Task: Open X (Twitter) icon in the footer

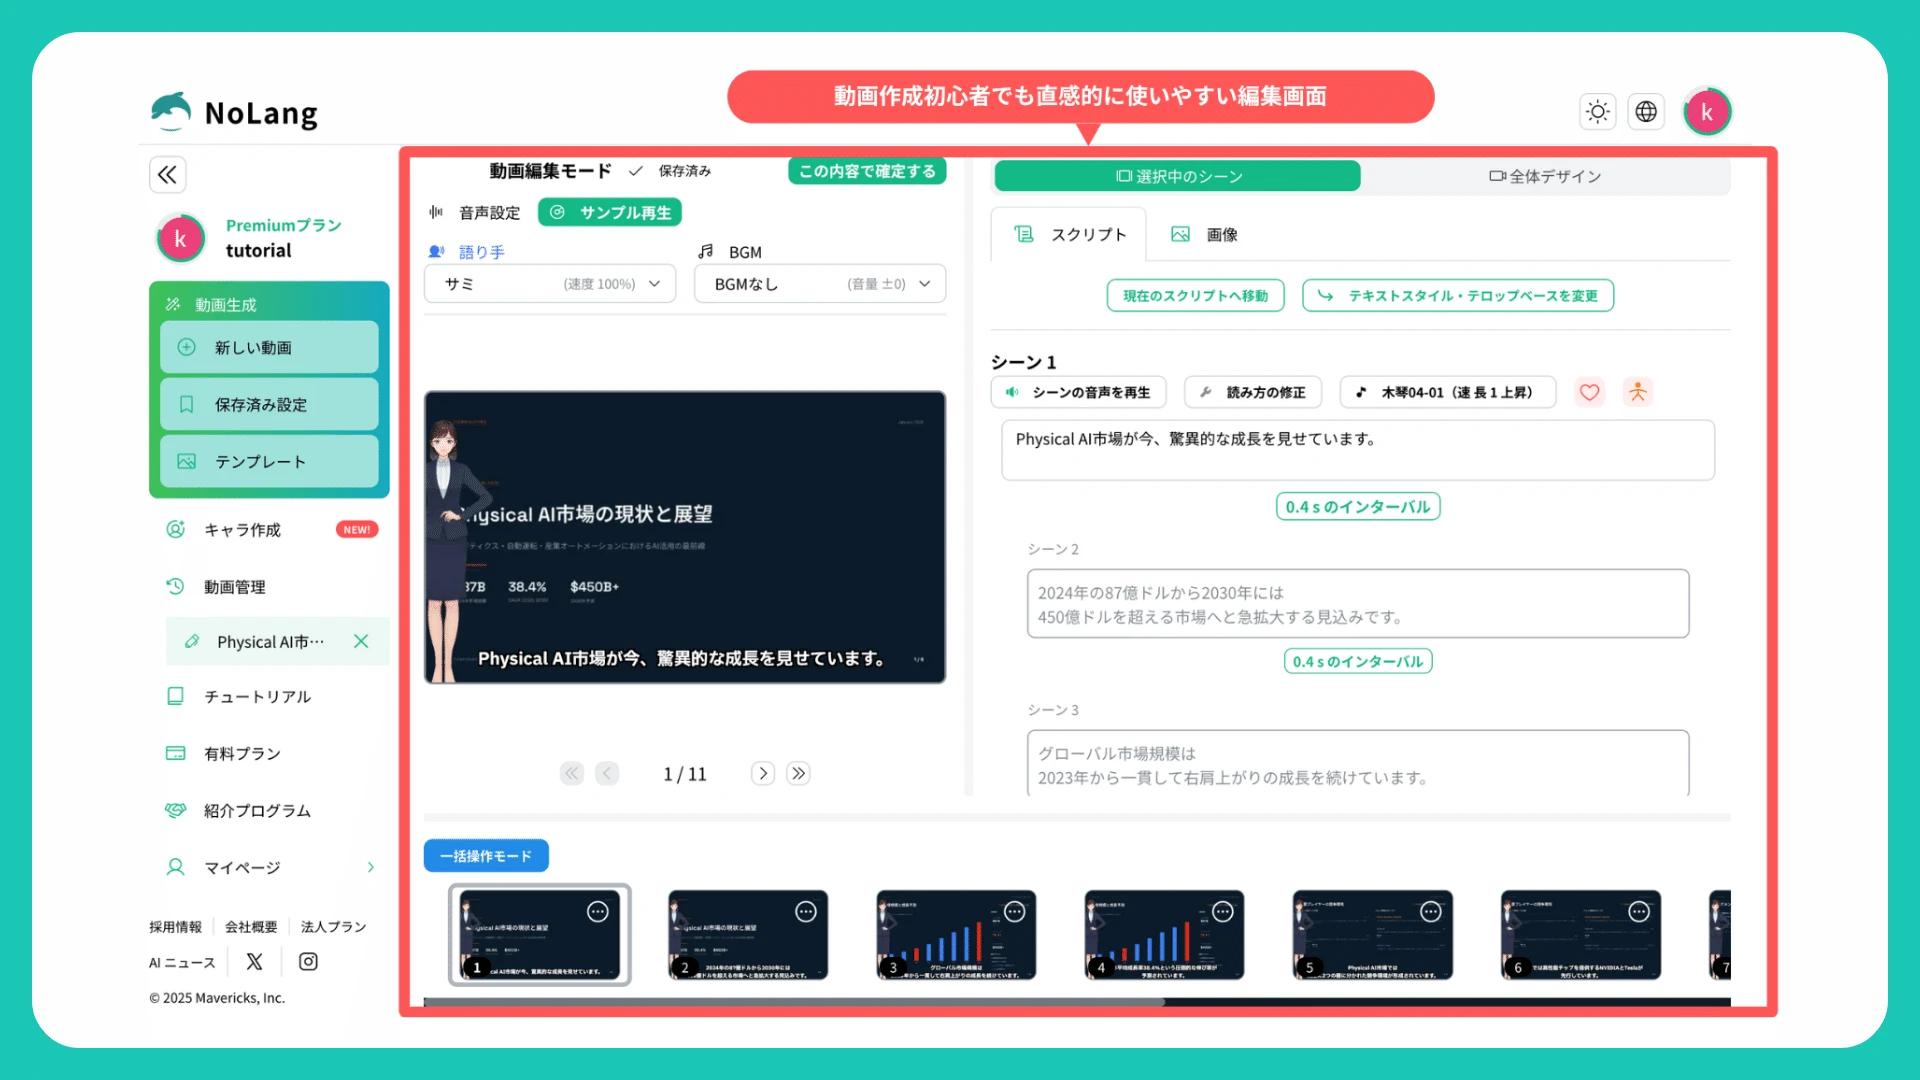Action: click(254, 961)
